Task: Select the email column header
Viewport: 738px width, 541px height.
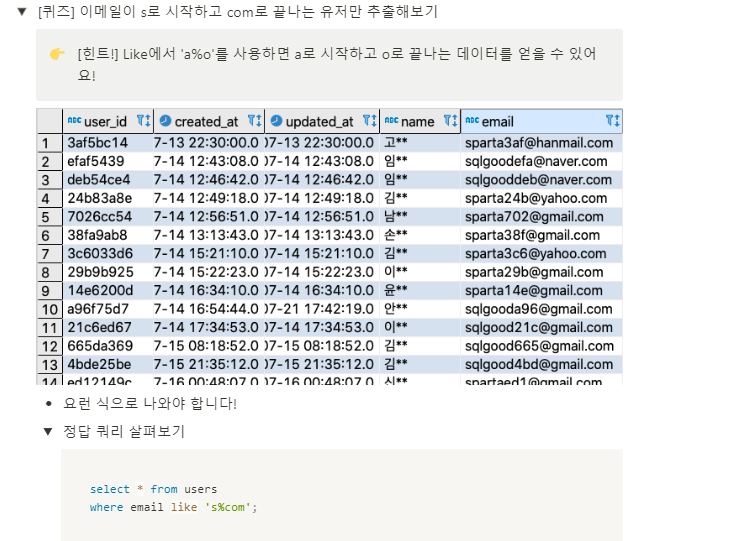Action: click(x=541, y=121)
